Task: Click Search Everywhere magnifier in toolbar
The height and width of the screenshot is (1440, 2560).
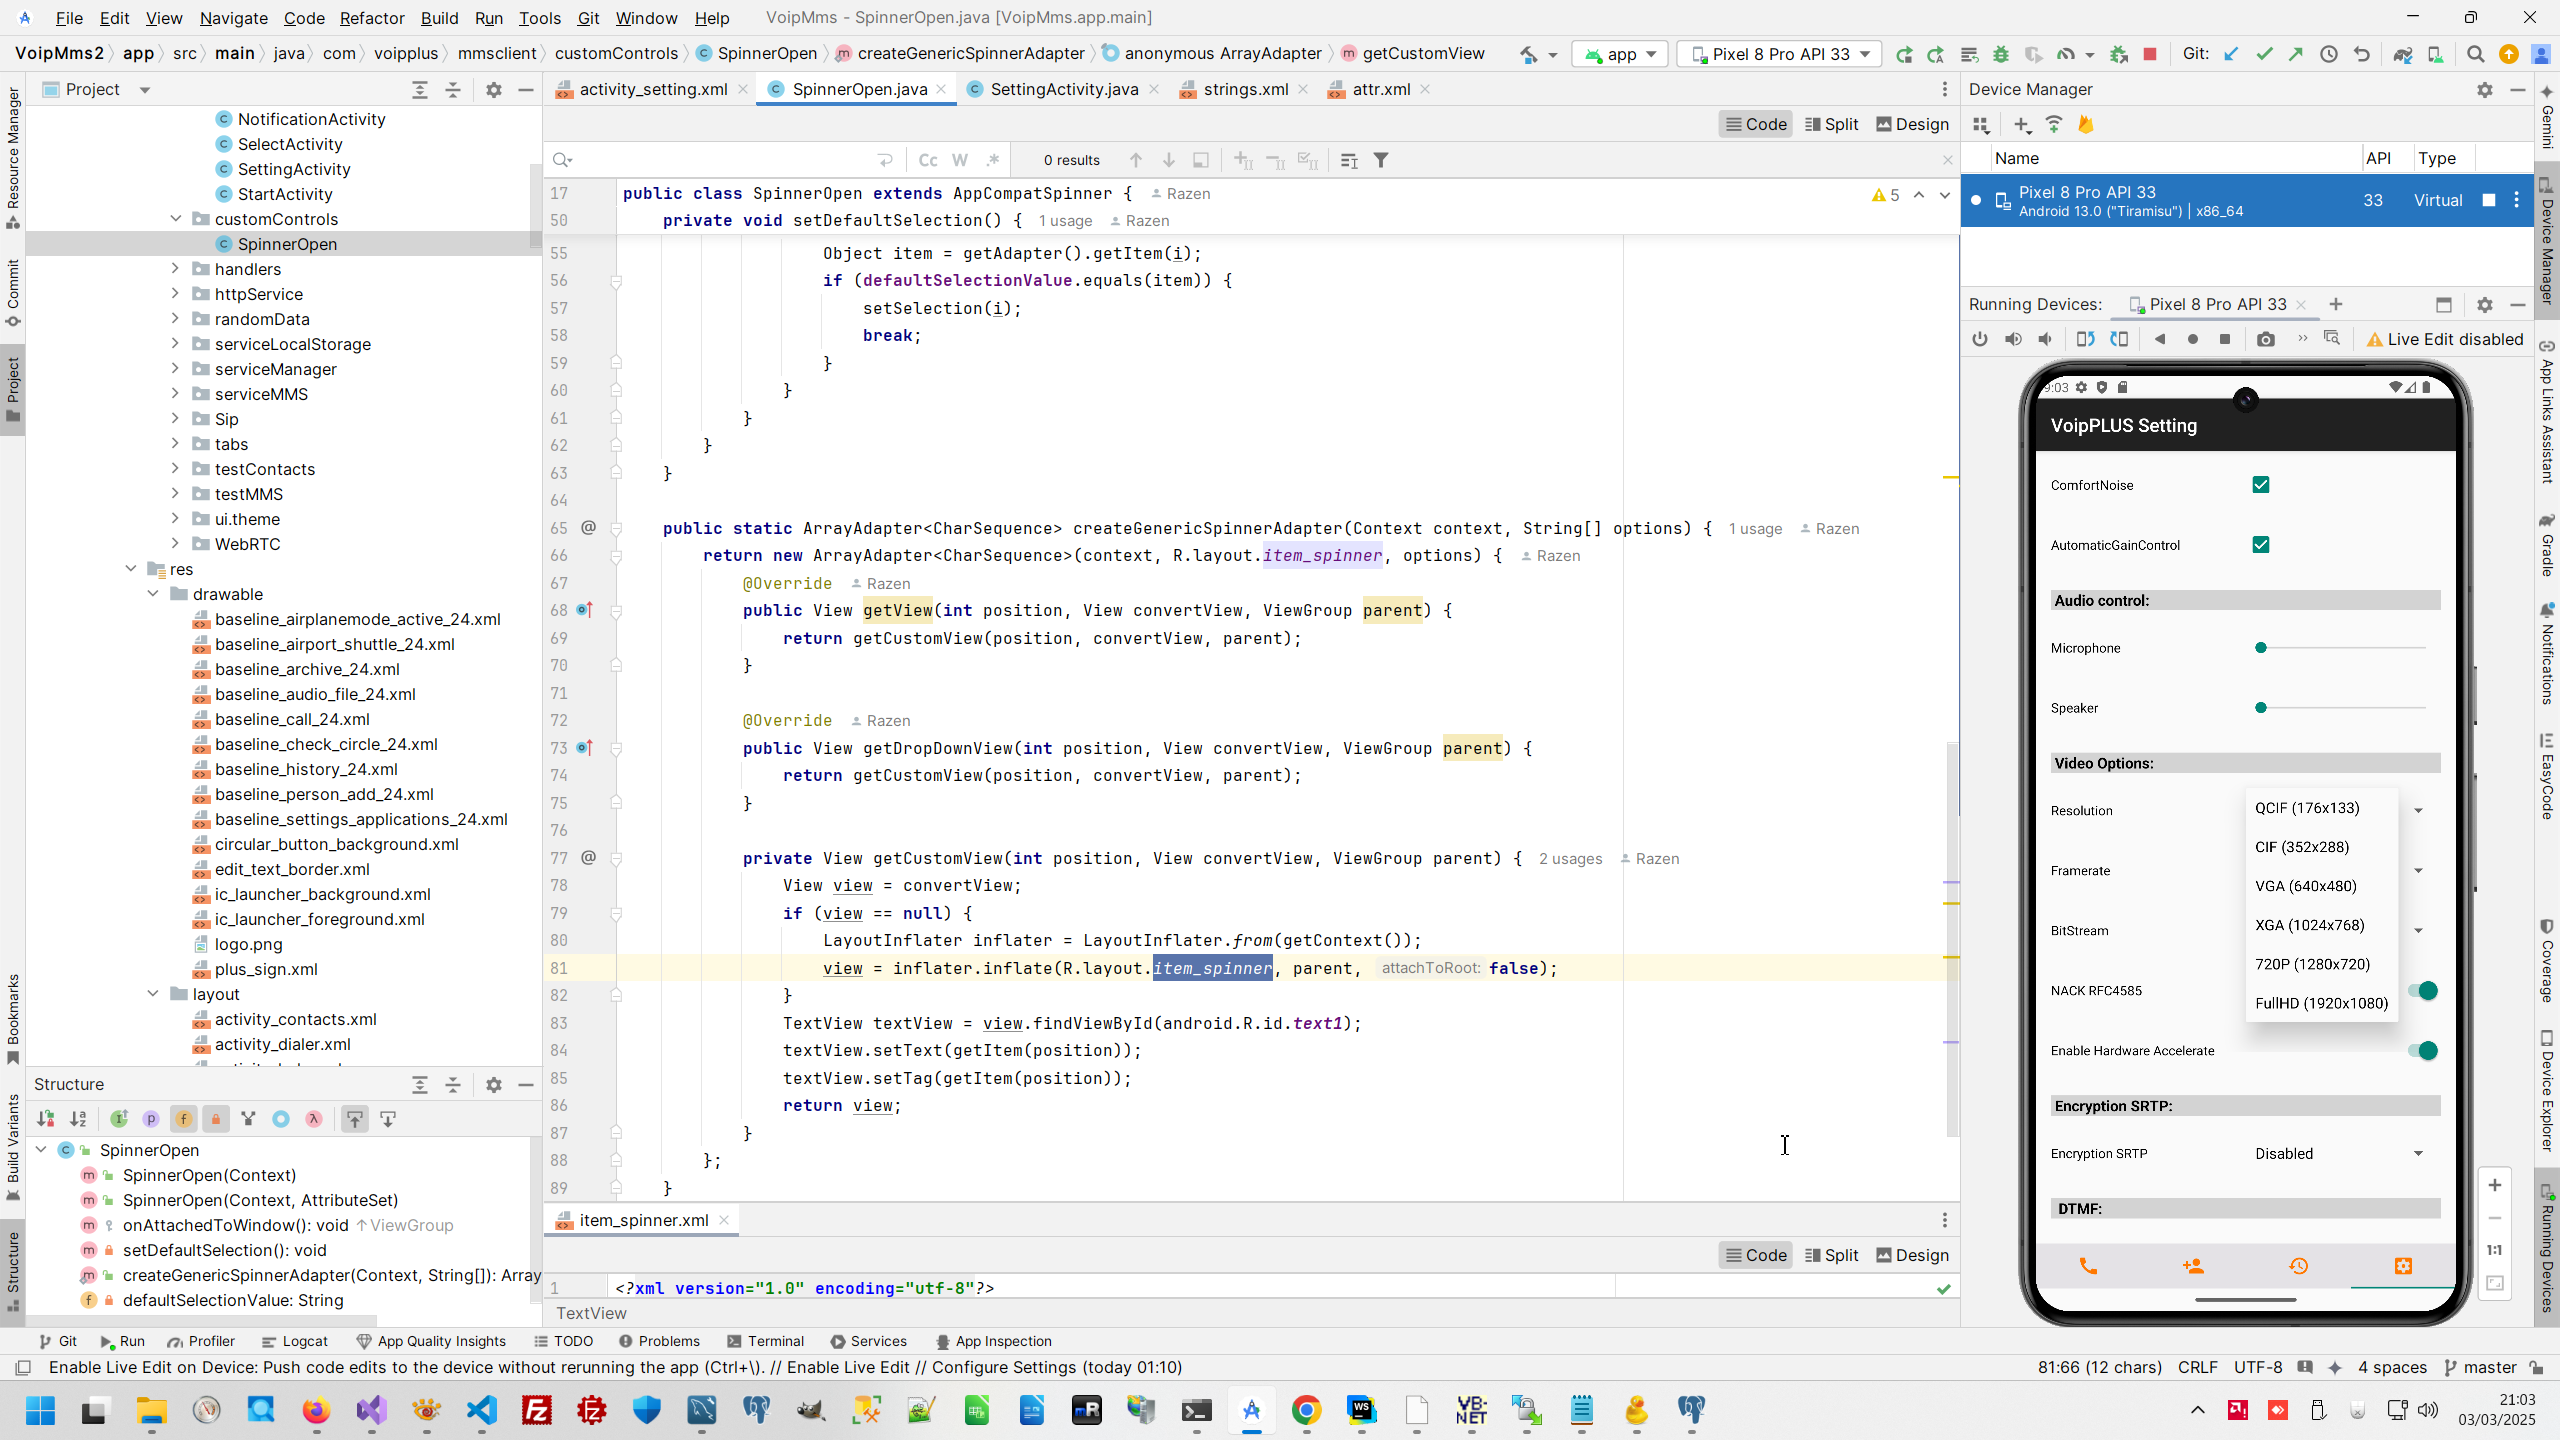Action: (x=2475, y=54)
